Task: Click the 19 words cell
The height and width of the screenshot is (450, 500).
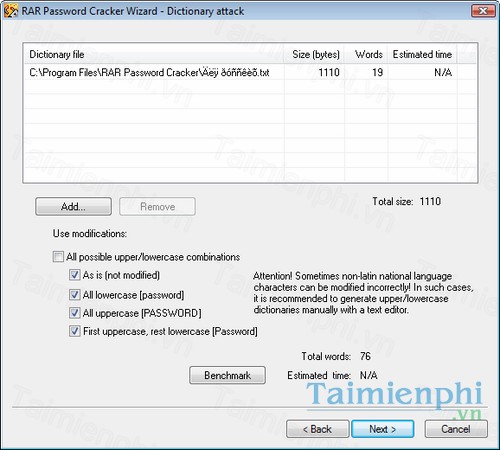Action: click(377, 72)
